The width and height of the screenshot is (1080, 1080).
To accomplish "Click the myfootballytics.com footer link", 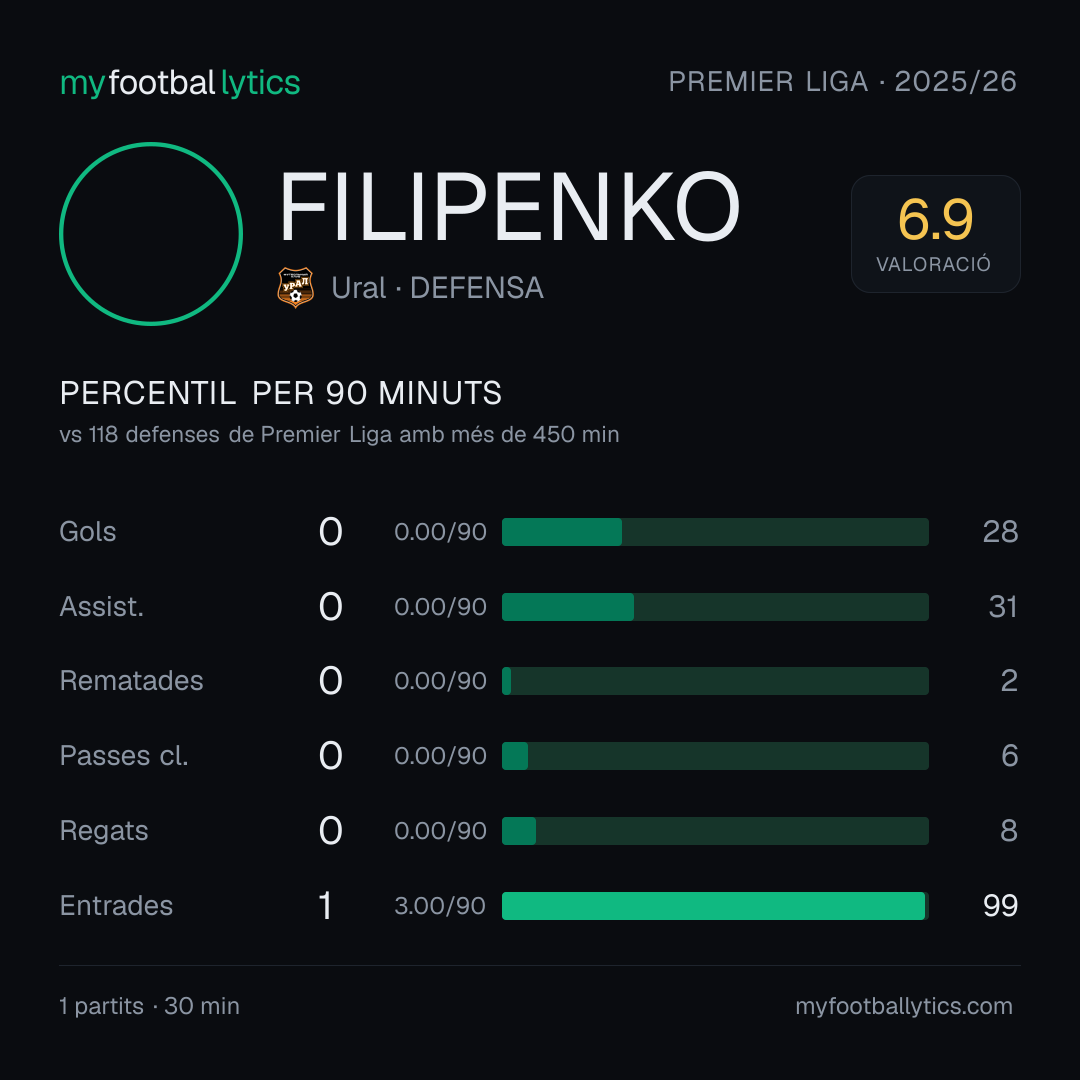I will tap(904, 1006).
